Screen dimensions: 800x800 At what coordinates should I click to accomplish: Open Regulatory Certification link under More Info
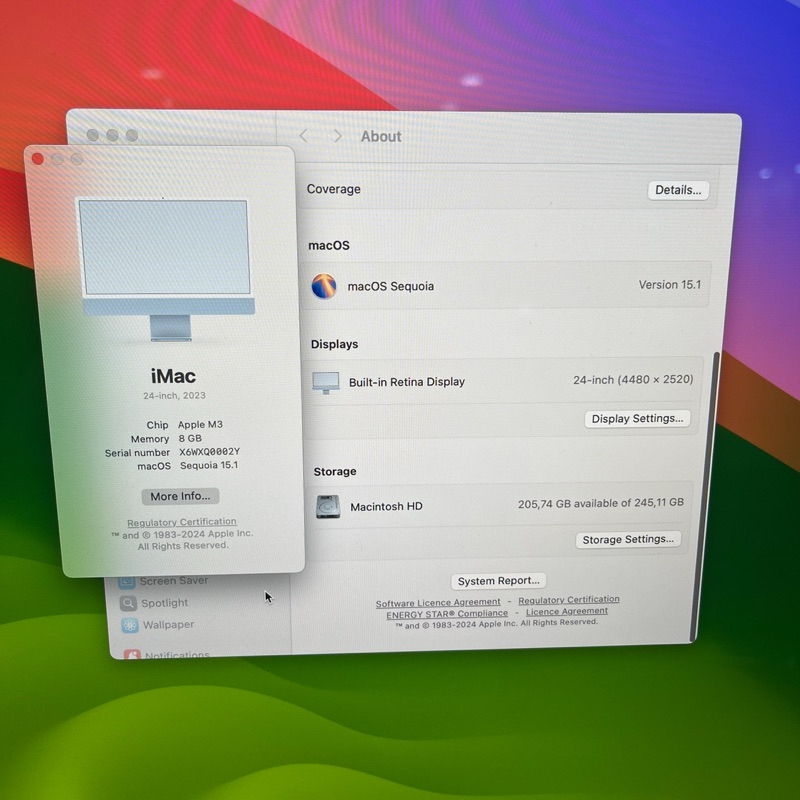[182, 522]
